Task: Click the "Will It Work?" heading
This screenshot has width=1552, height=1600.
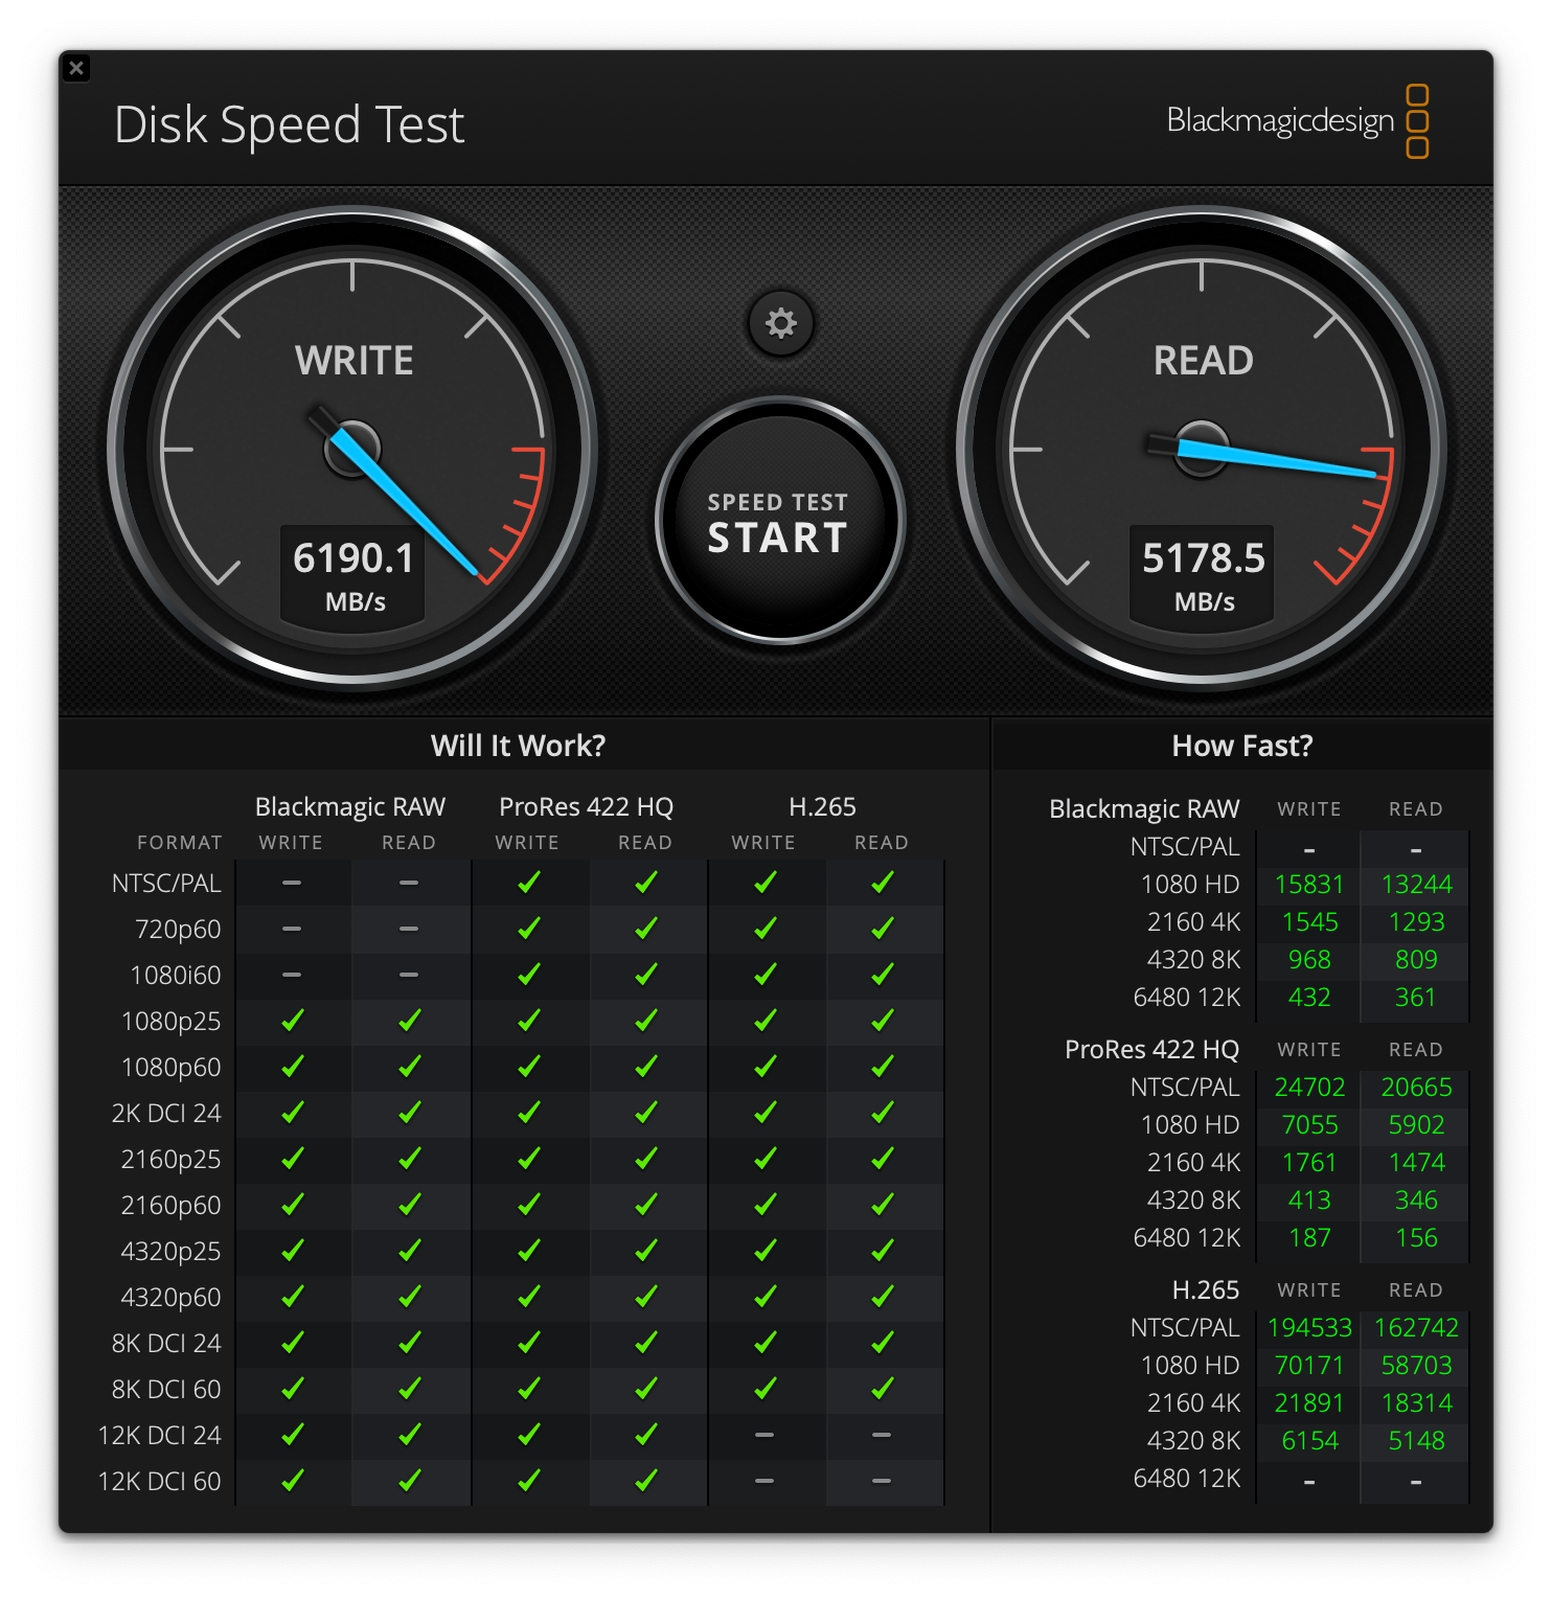Action: [x=518, y=746]
